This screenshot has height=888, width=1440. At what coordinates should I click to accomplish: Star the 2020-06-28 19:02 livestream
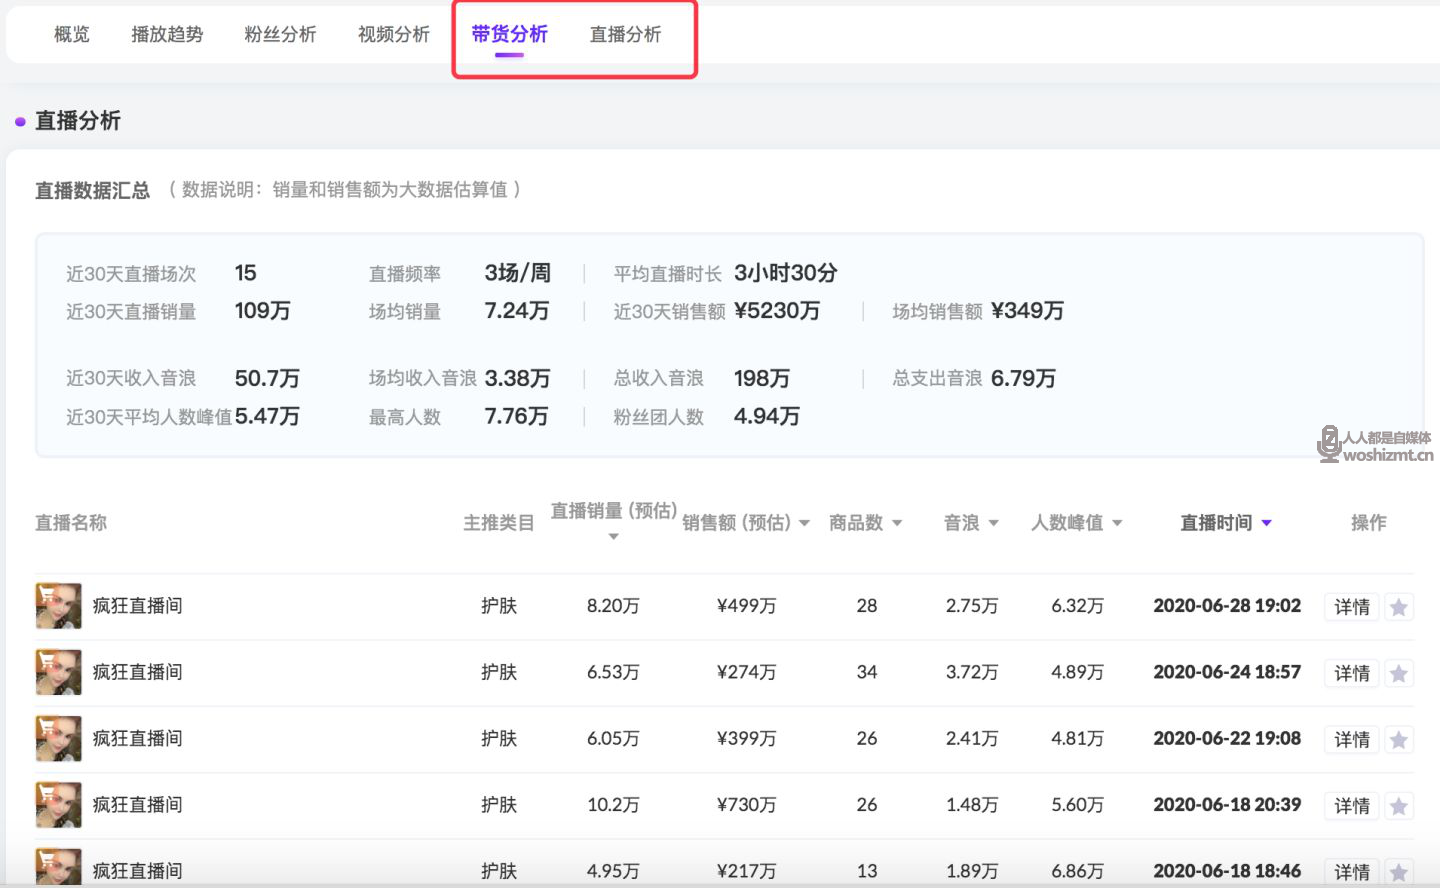[x=1399, y=607]
